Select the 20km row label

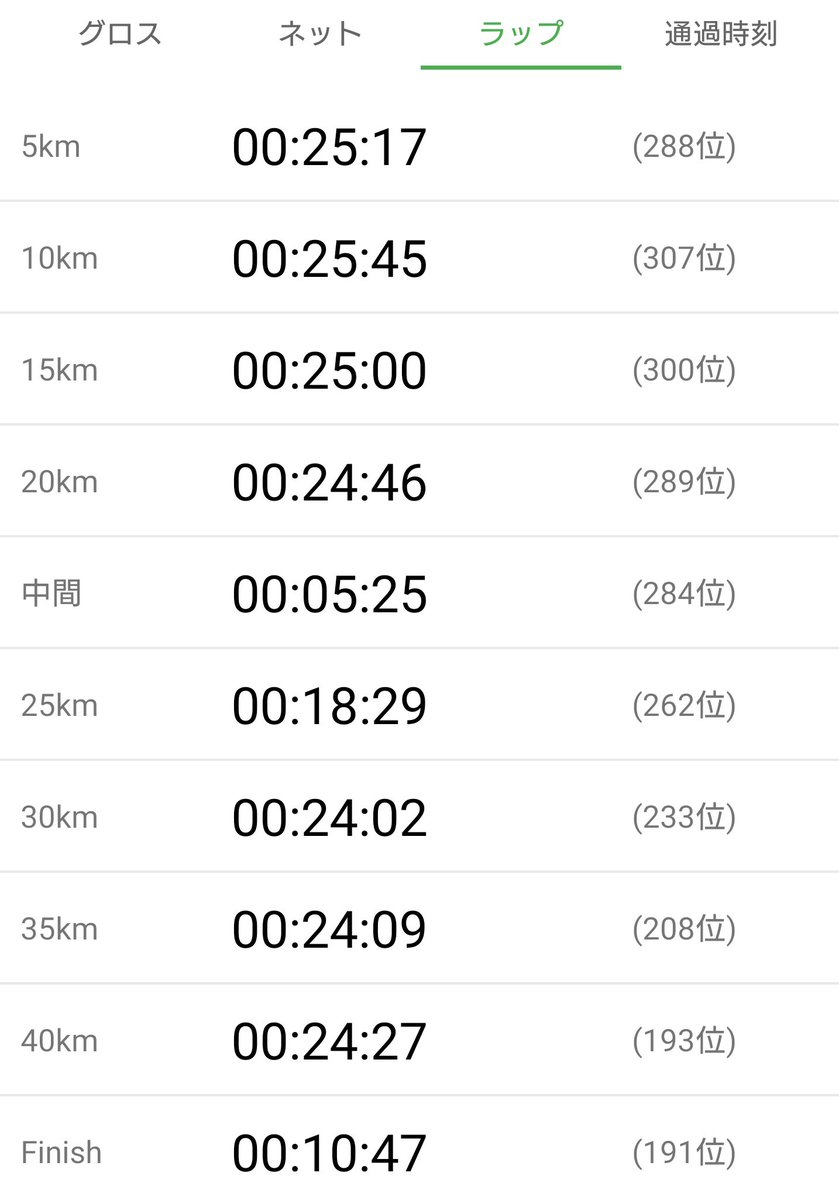(60, 483)
